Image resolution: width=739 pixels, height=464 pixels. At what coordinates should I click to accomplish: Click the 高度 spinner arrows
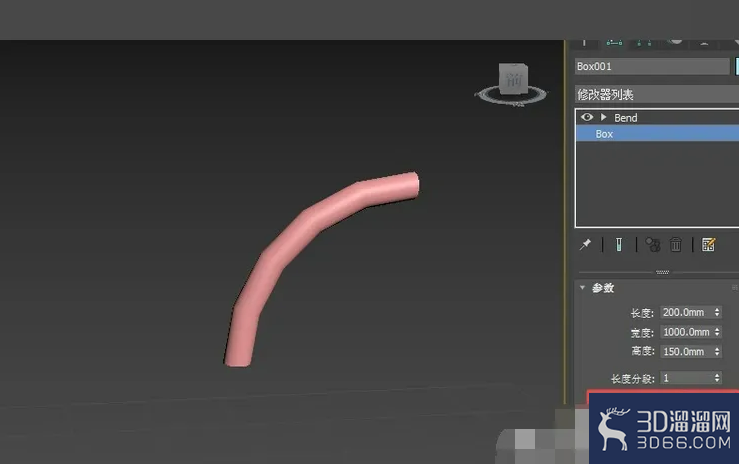(717, 351)
